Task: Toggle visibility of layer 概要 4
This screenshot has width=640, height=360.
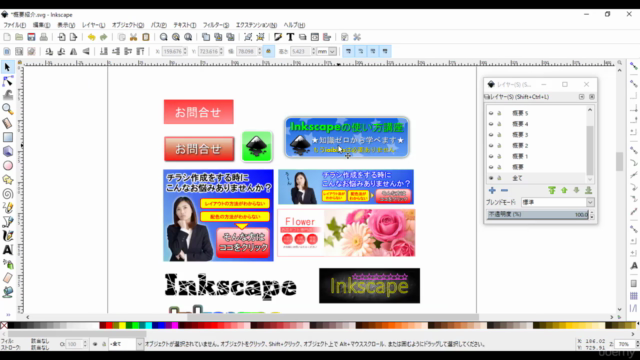Action: [x=491, y=124]
